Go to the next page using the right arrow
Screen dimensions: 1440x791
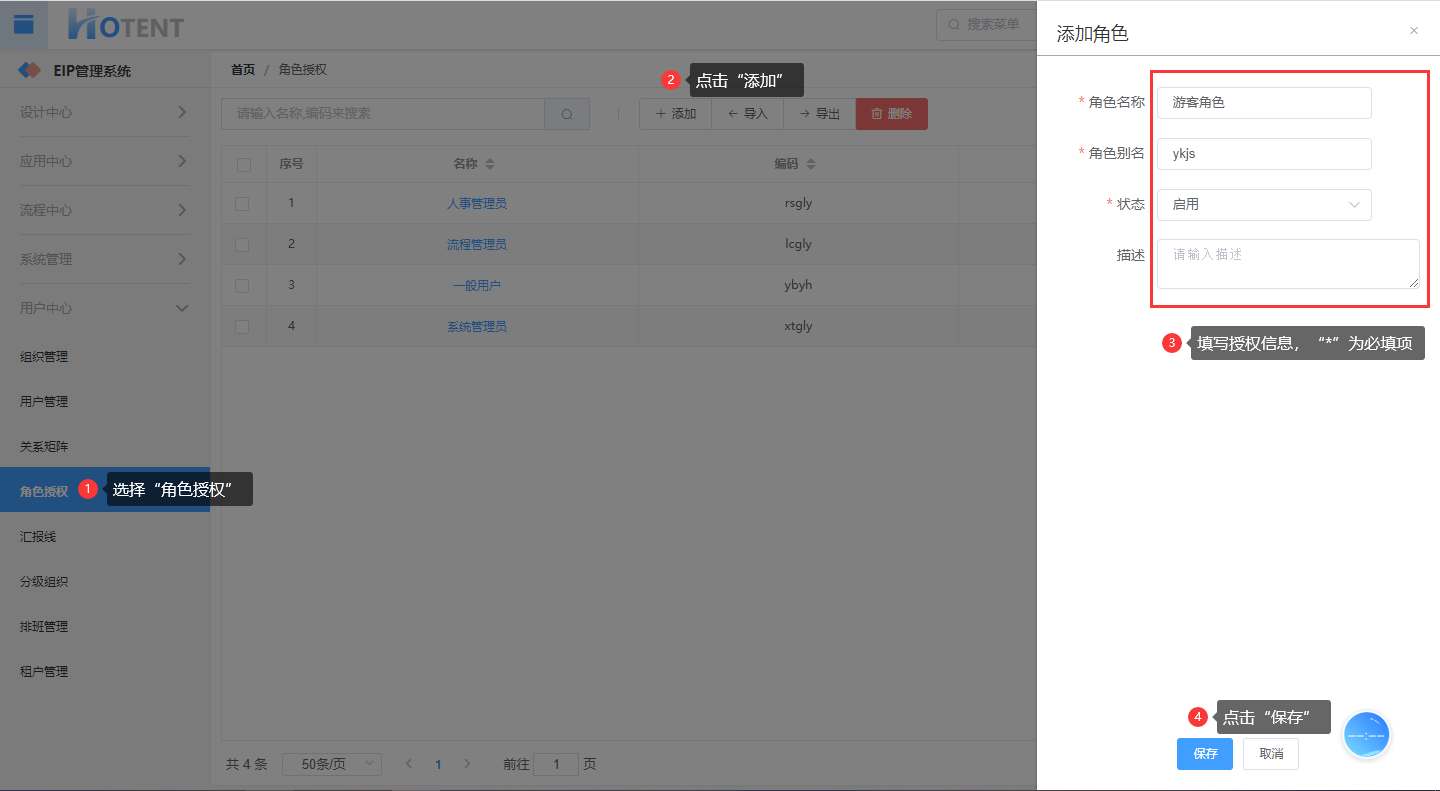[467, 764]
